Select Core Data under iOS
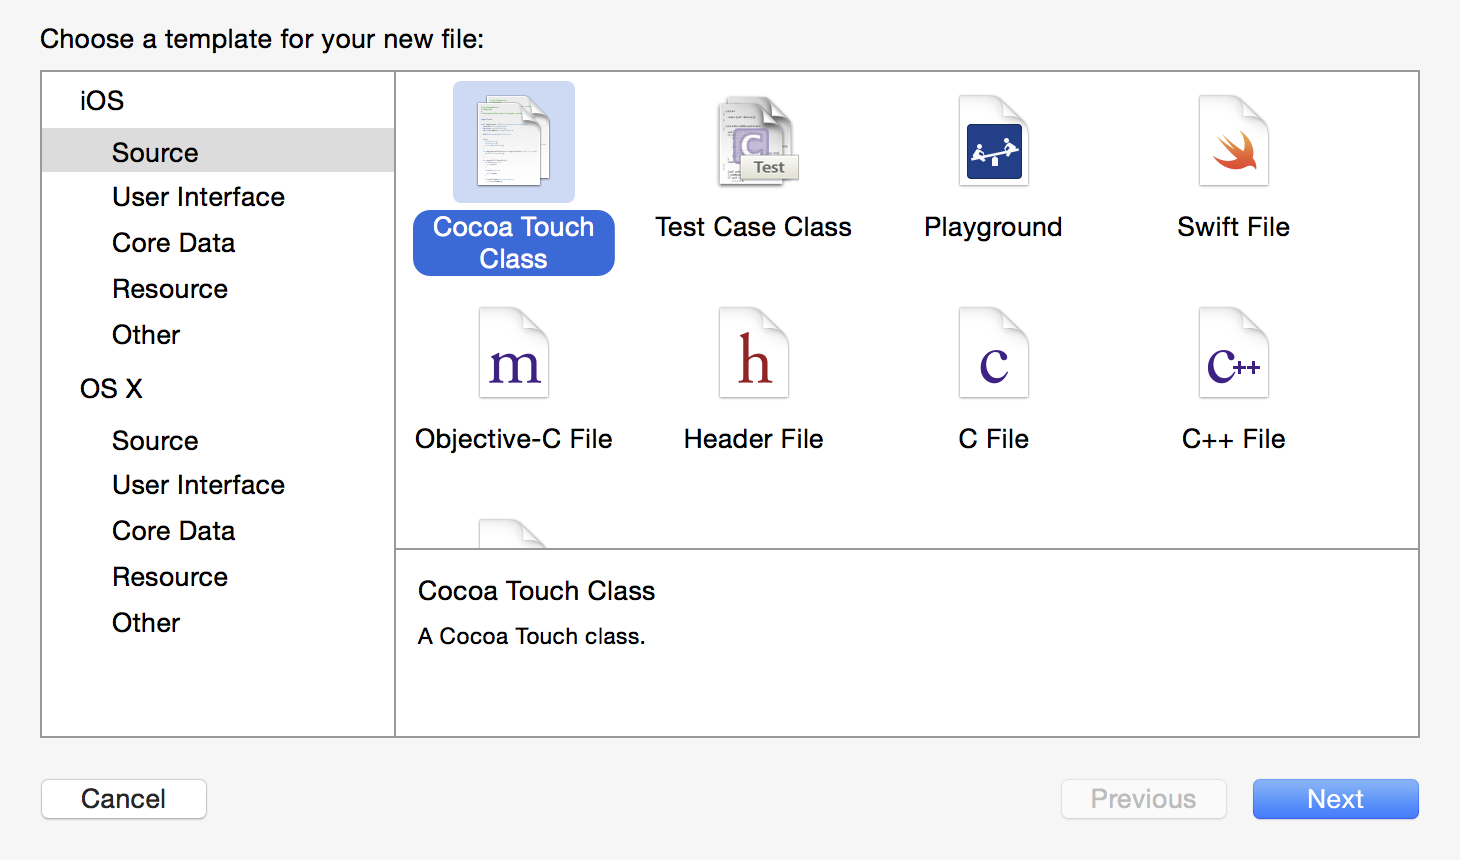The width and height of the screenshot is (1460, 860). click(x=218, y=243)
